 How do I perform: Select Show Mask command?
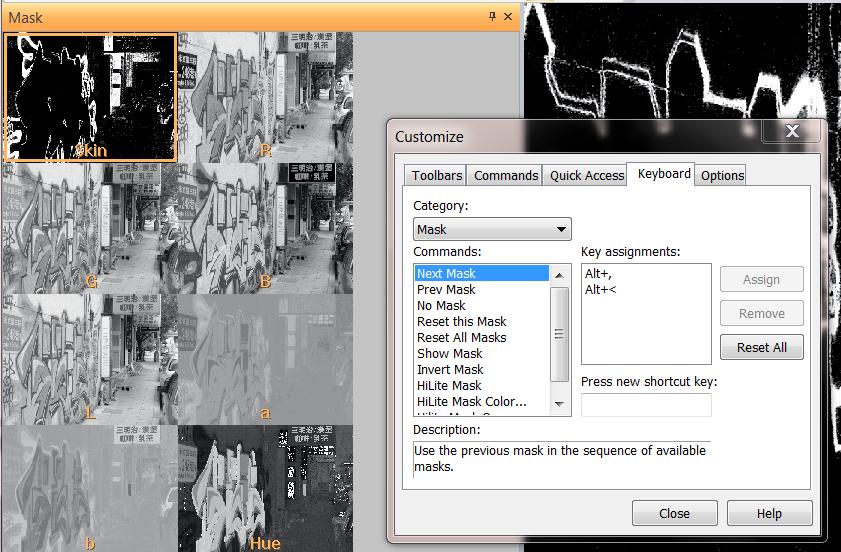482,354
